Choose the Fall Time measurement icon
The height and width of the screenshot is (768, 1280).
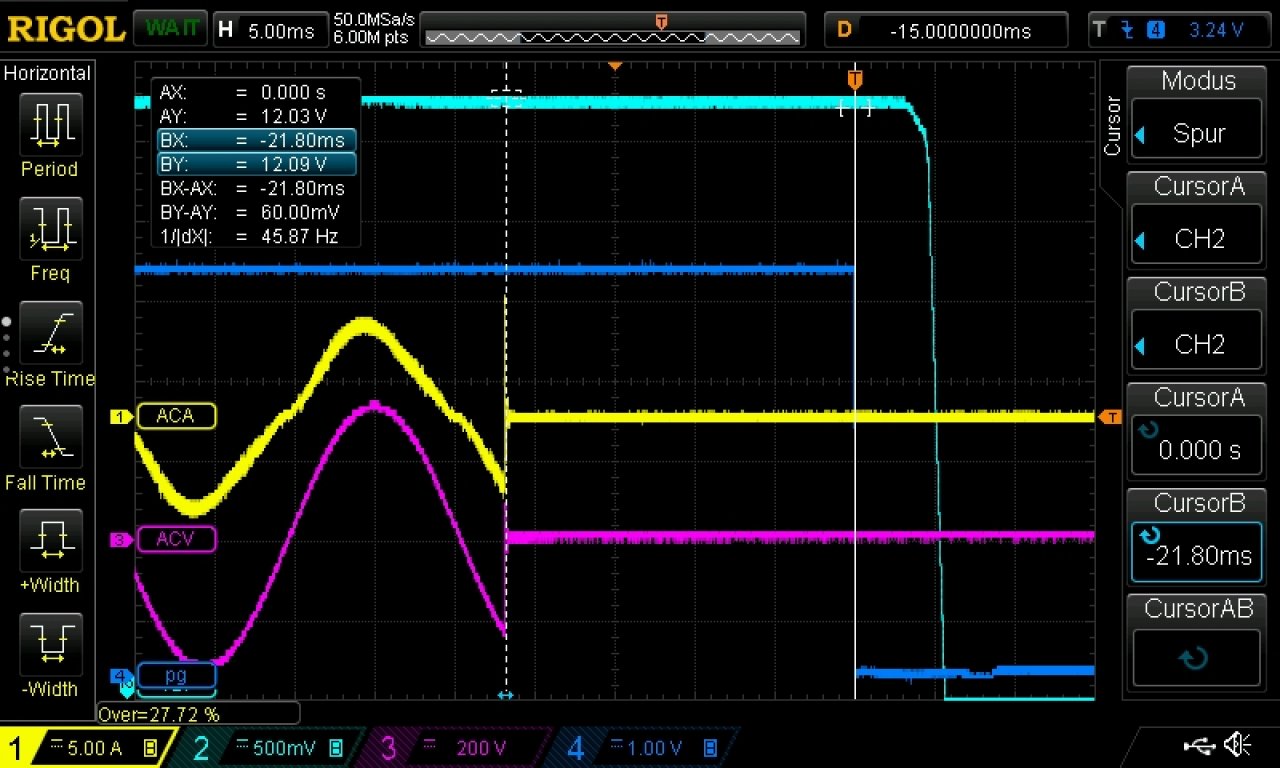tap(49, 439)
